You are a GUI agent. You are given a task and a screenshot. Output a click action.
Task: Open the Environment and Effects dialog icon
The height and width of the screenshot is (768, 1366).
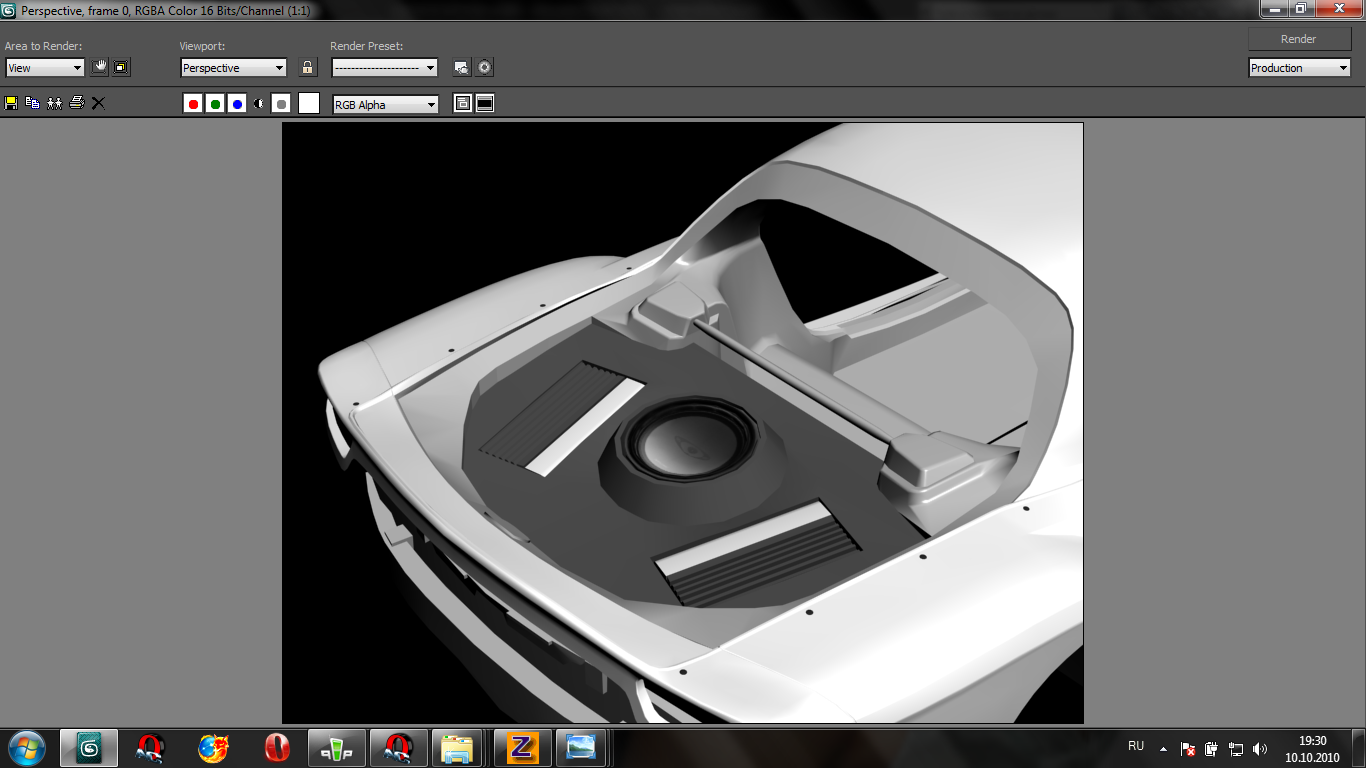pos(485,68)
